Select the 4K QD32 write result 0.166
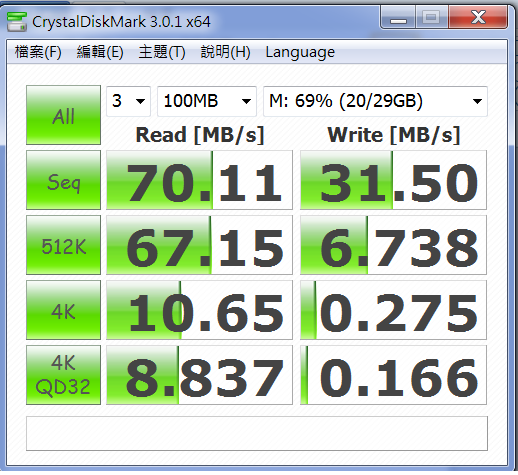The height and width of the screenshot is (475, 518). [x=393, y=375]
